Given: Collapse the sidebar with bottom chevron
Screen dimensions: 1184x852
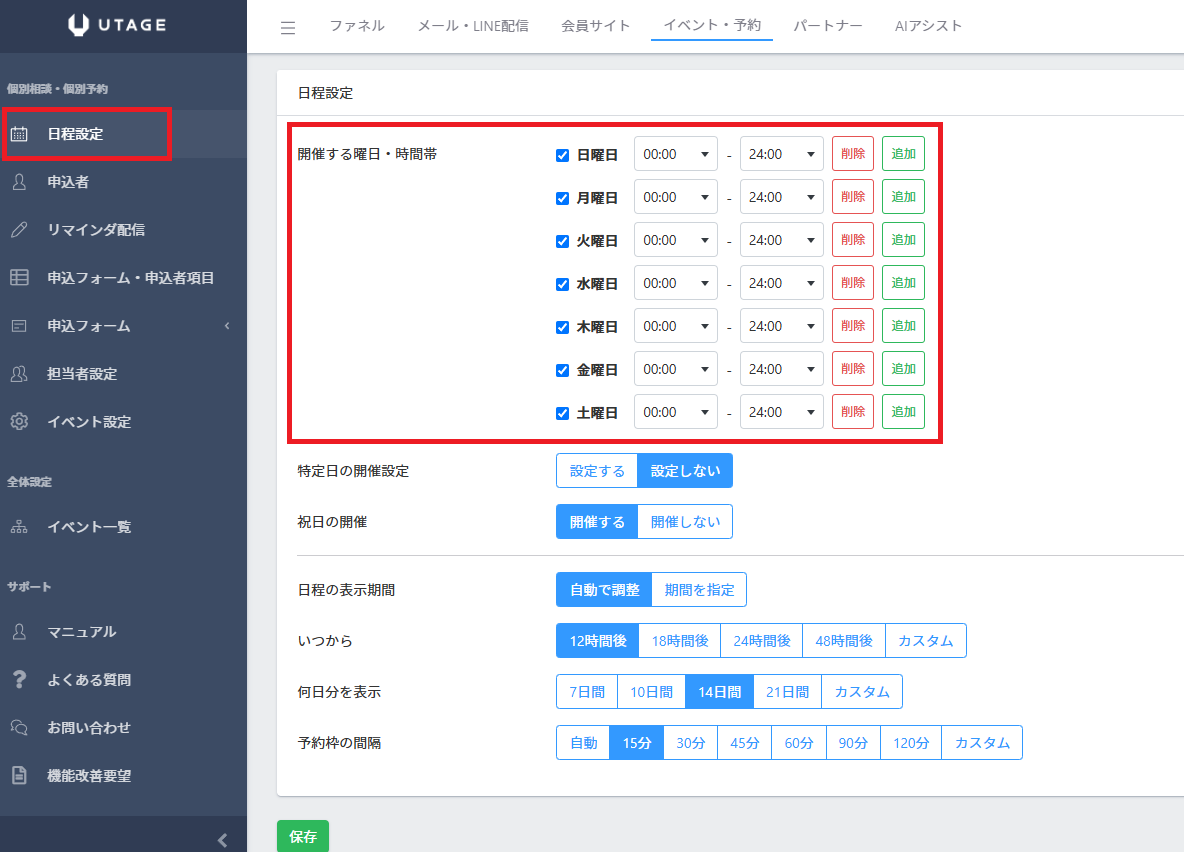Looking at the screenshot, I should click(222, 839).
